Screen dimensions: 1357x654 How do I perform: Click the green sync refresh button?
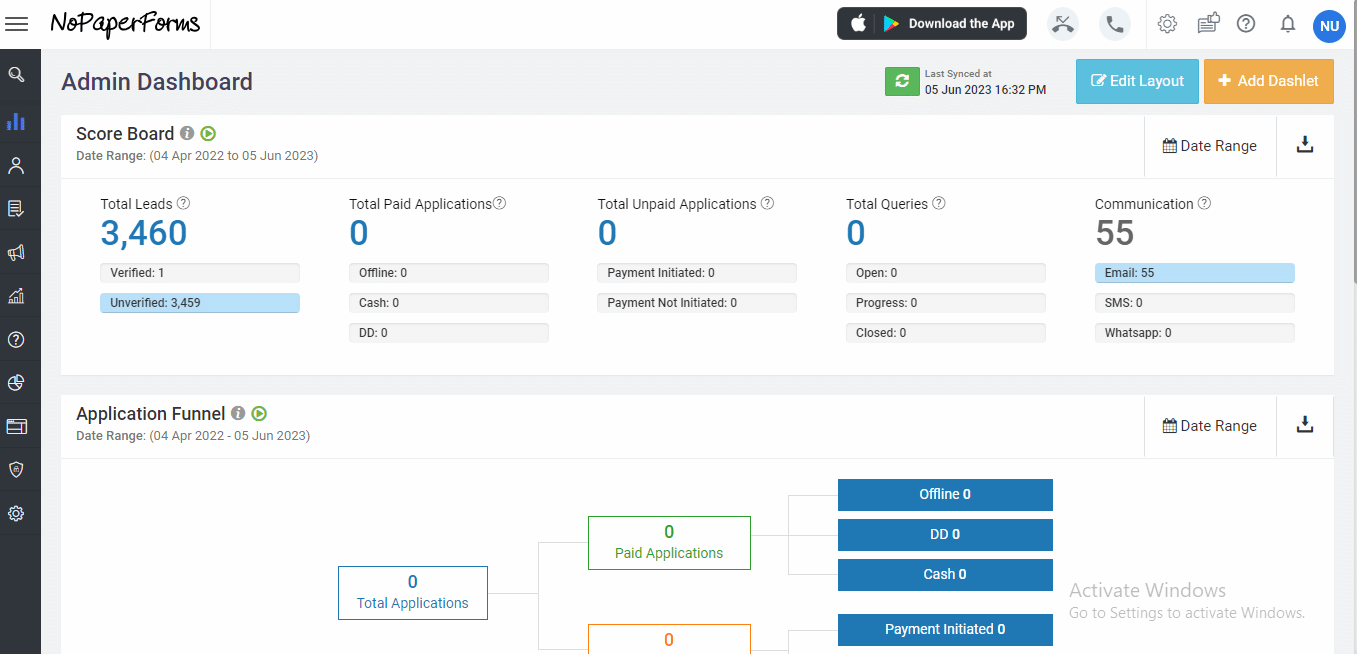[x=902, y=81]
